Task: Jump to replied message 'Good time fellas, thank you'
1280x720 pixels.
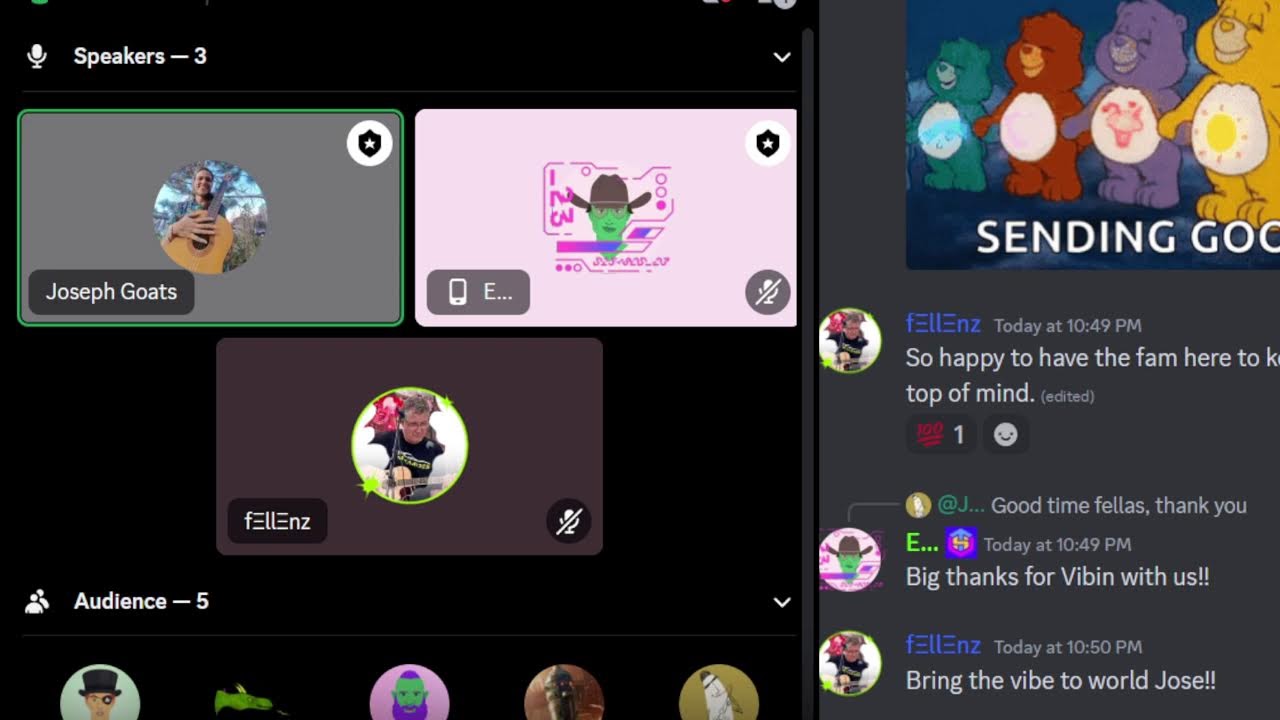Action: click(x=1119, y=506)
